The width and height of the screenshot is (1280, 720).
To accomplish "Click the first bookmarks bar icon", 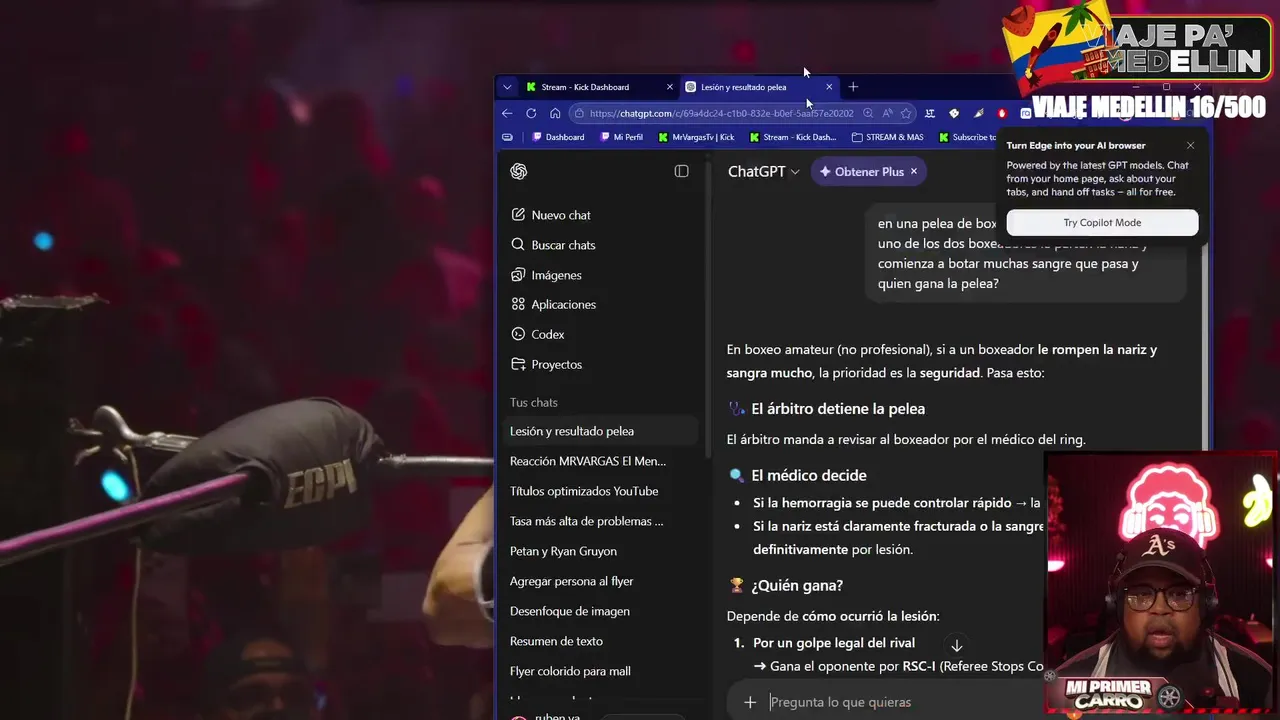I will point(507,137).
